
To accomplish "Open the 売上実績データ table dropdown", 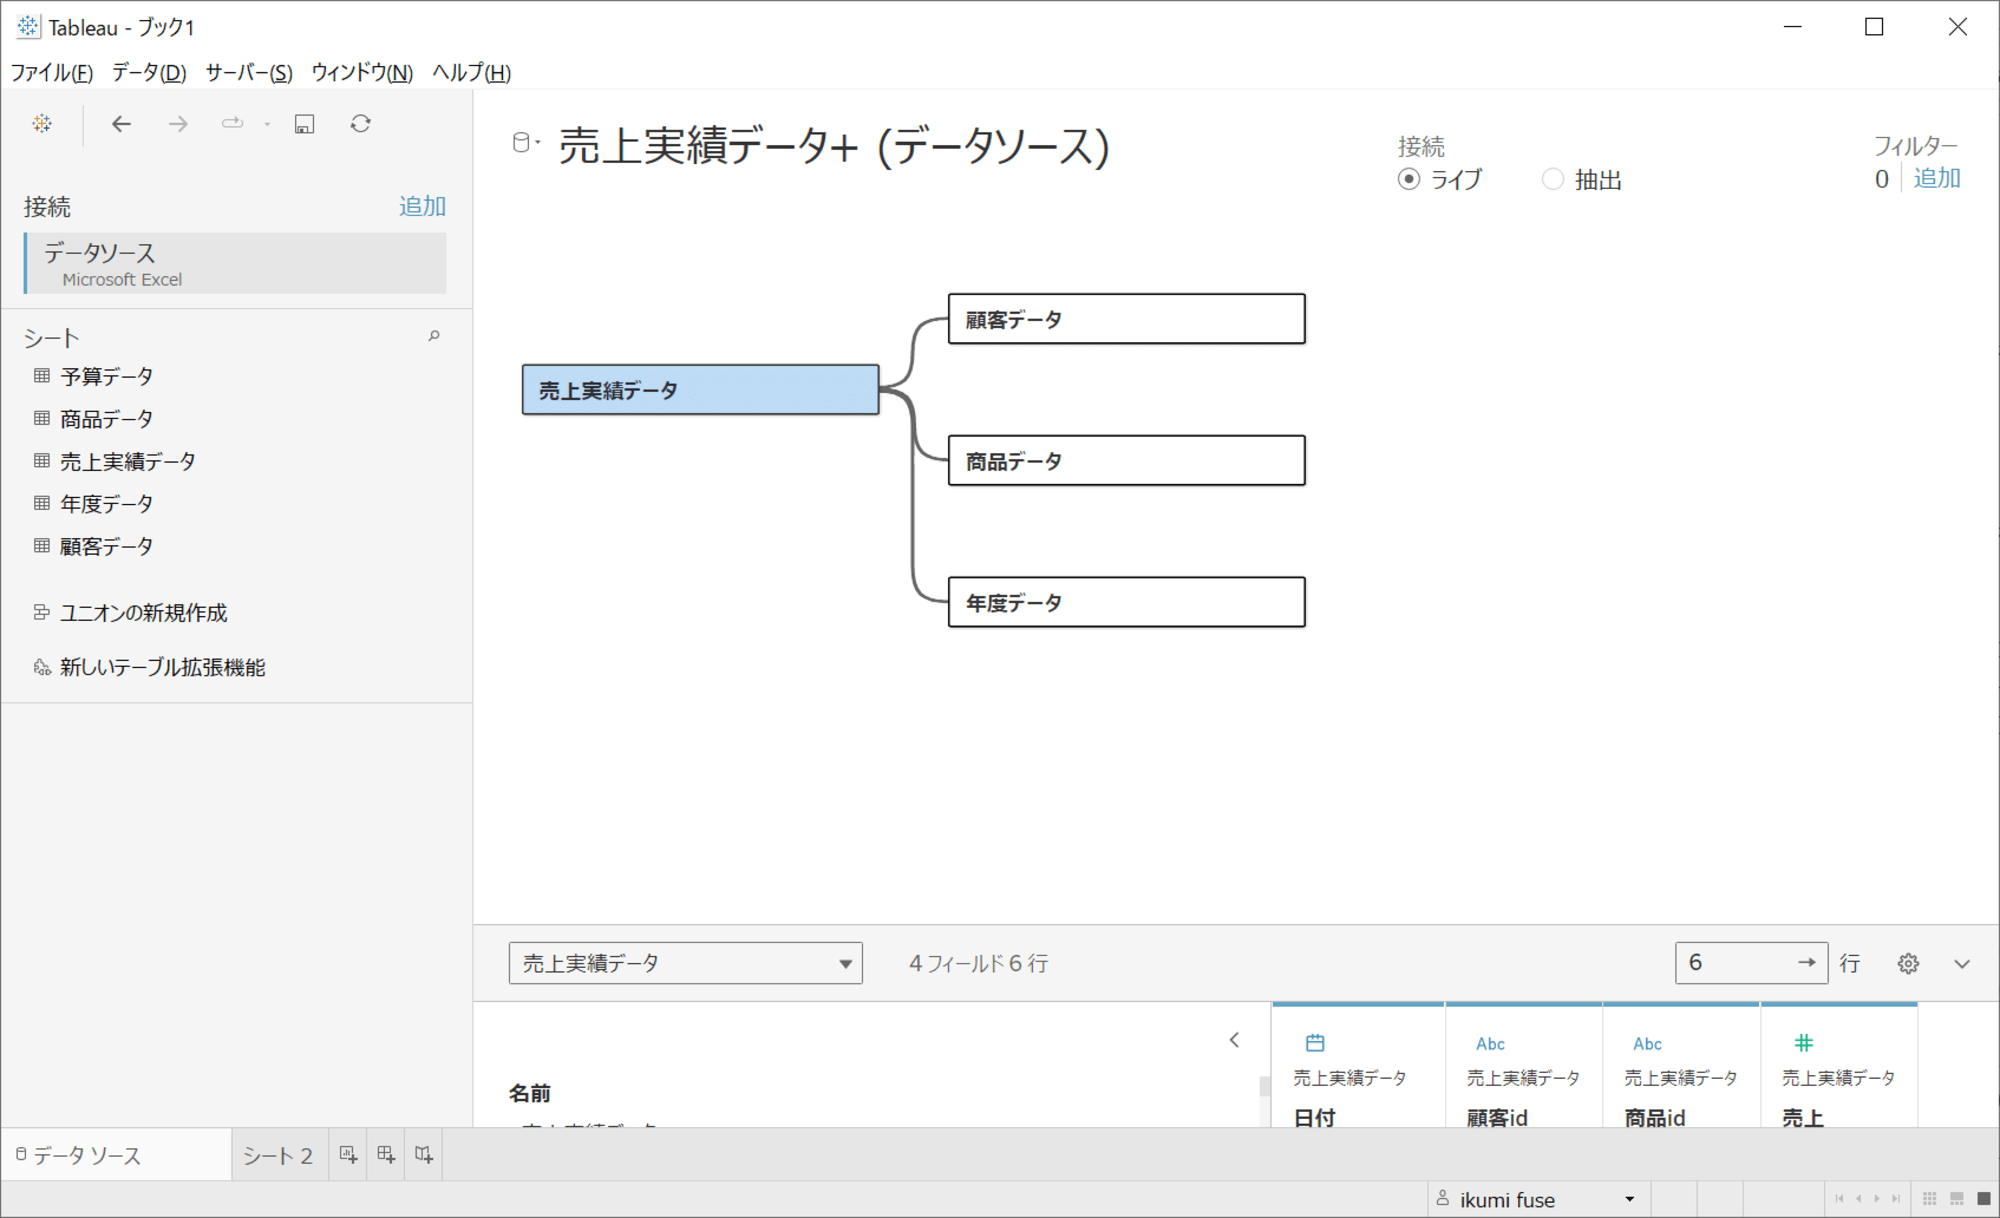I will [x=685, y=963].
